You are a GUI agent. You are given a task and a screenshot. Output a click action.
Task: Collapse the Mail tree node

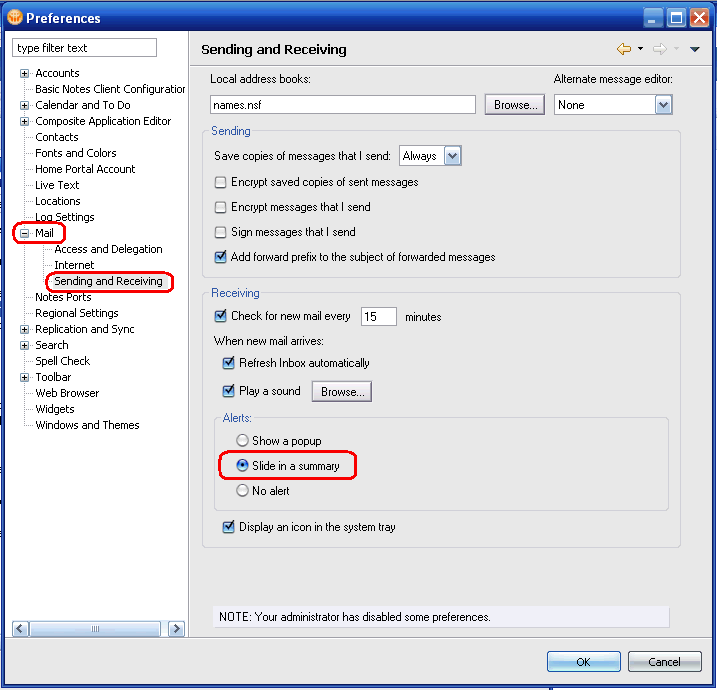pyautogui.click(x=25, y=233)
